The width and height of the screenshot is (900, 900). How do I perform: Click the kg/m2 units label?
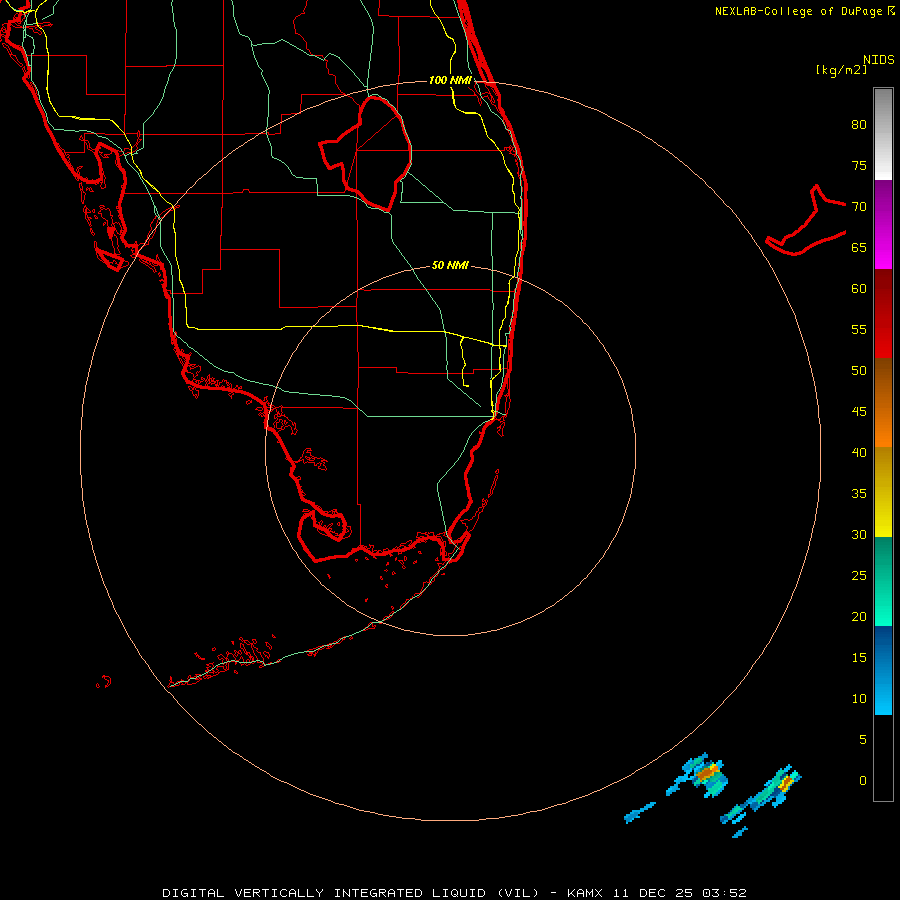click(x=841, y=70)
